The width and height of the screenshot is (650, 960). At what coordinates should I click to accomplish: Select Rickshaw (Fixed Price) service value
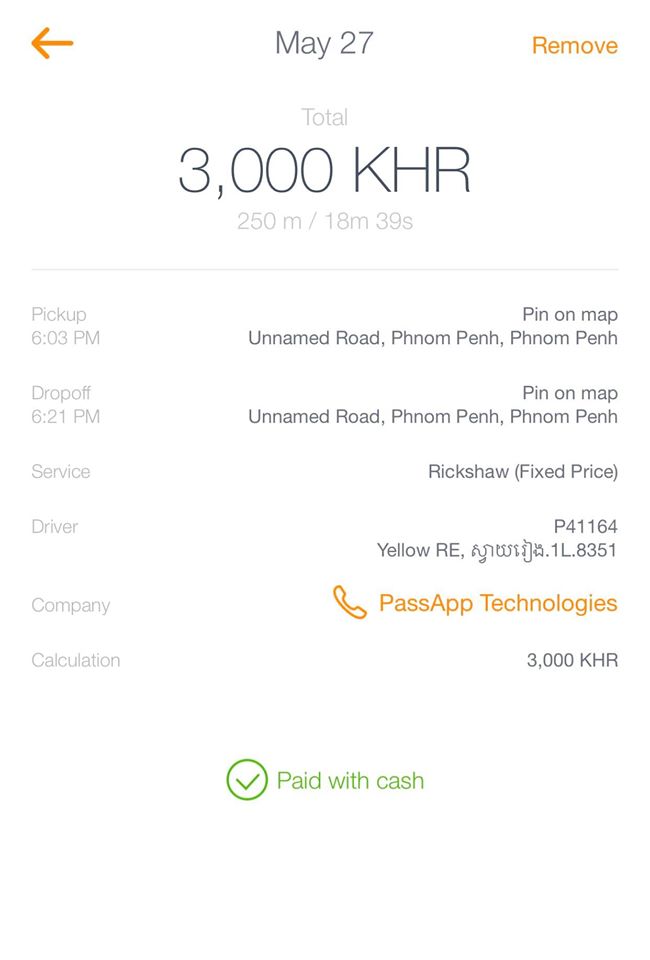click(523, 471)
